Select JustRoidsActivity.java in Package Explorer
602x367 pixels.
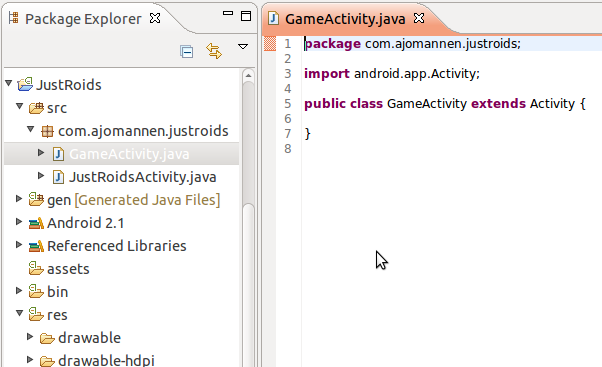point(143,177)
